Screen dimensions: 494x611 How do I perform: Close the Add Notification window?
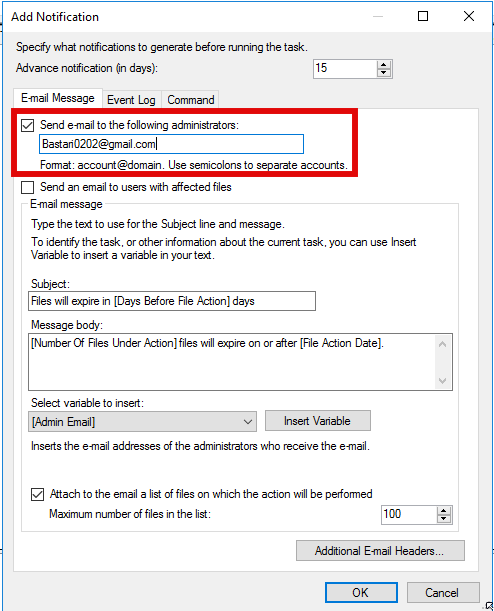(469, 16)
